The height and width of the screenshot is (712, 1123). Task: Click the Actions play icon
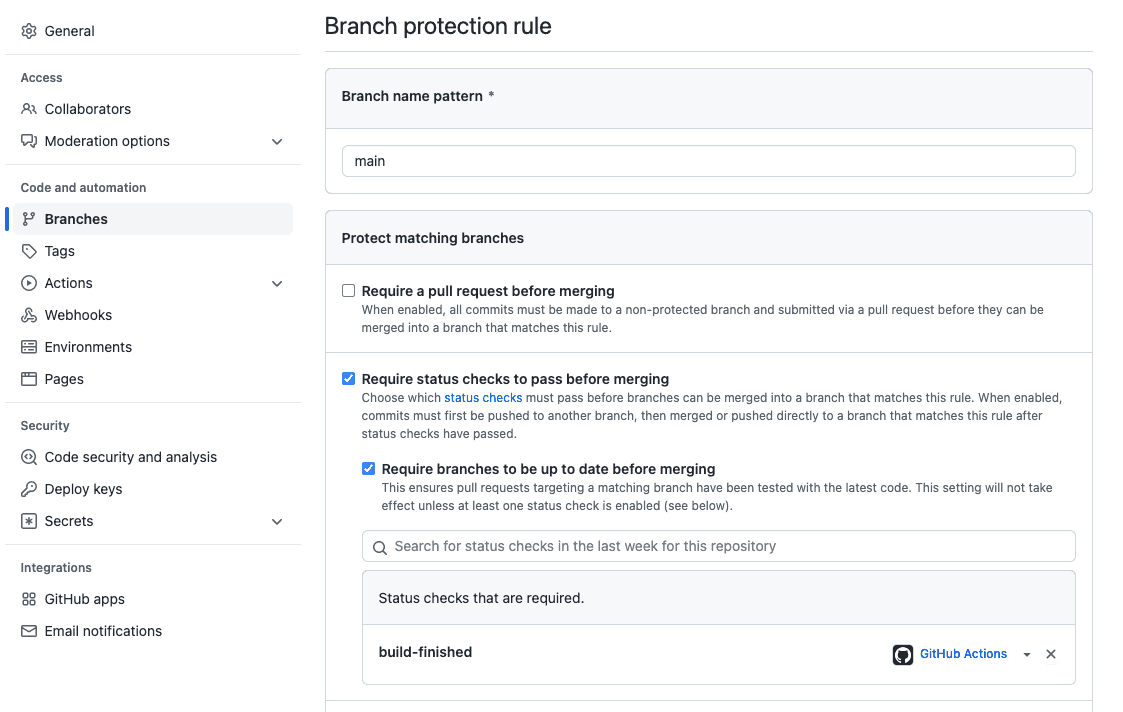coord(29,283)
